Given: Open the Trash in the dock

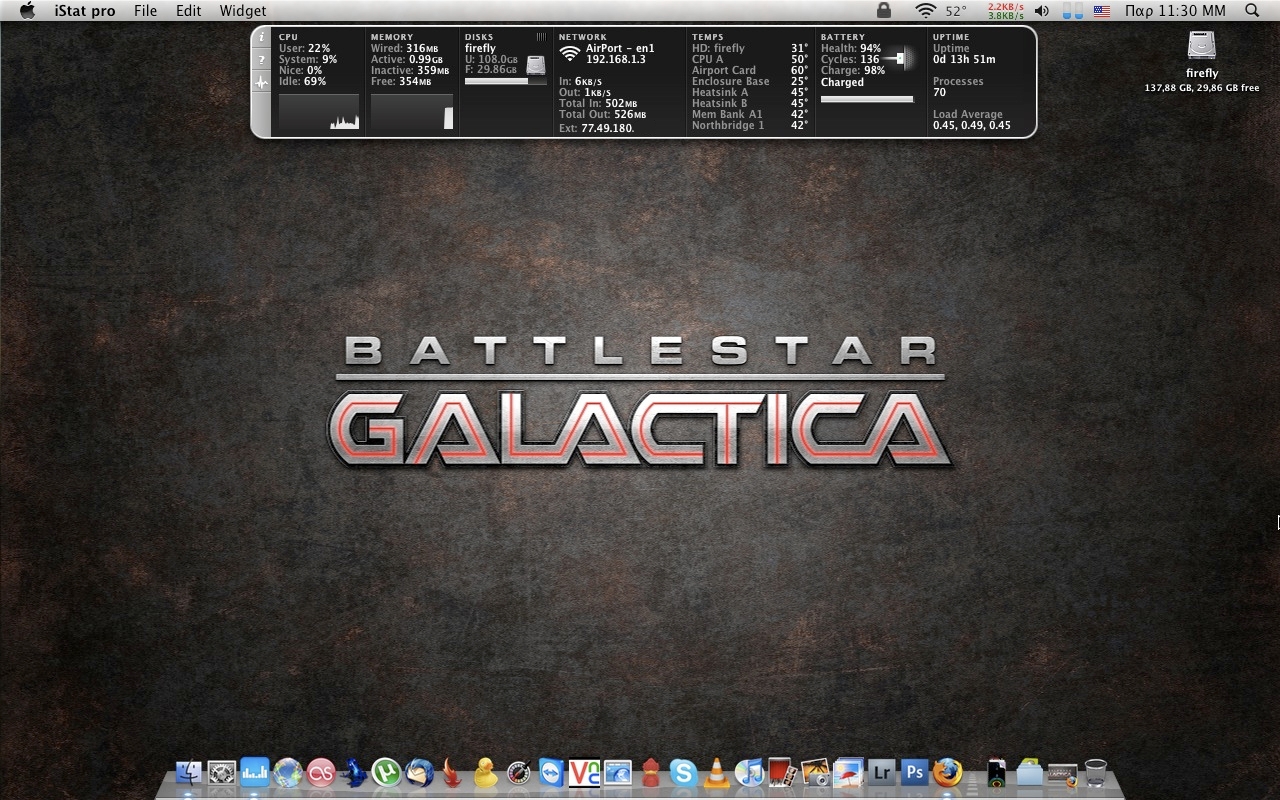Looking at the screenshot, I should (x=1095, y=772).
